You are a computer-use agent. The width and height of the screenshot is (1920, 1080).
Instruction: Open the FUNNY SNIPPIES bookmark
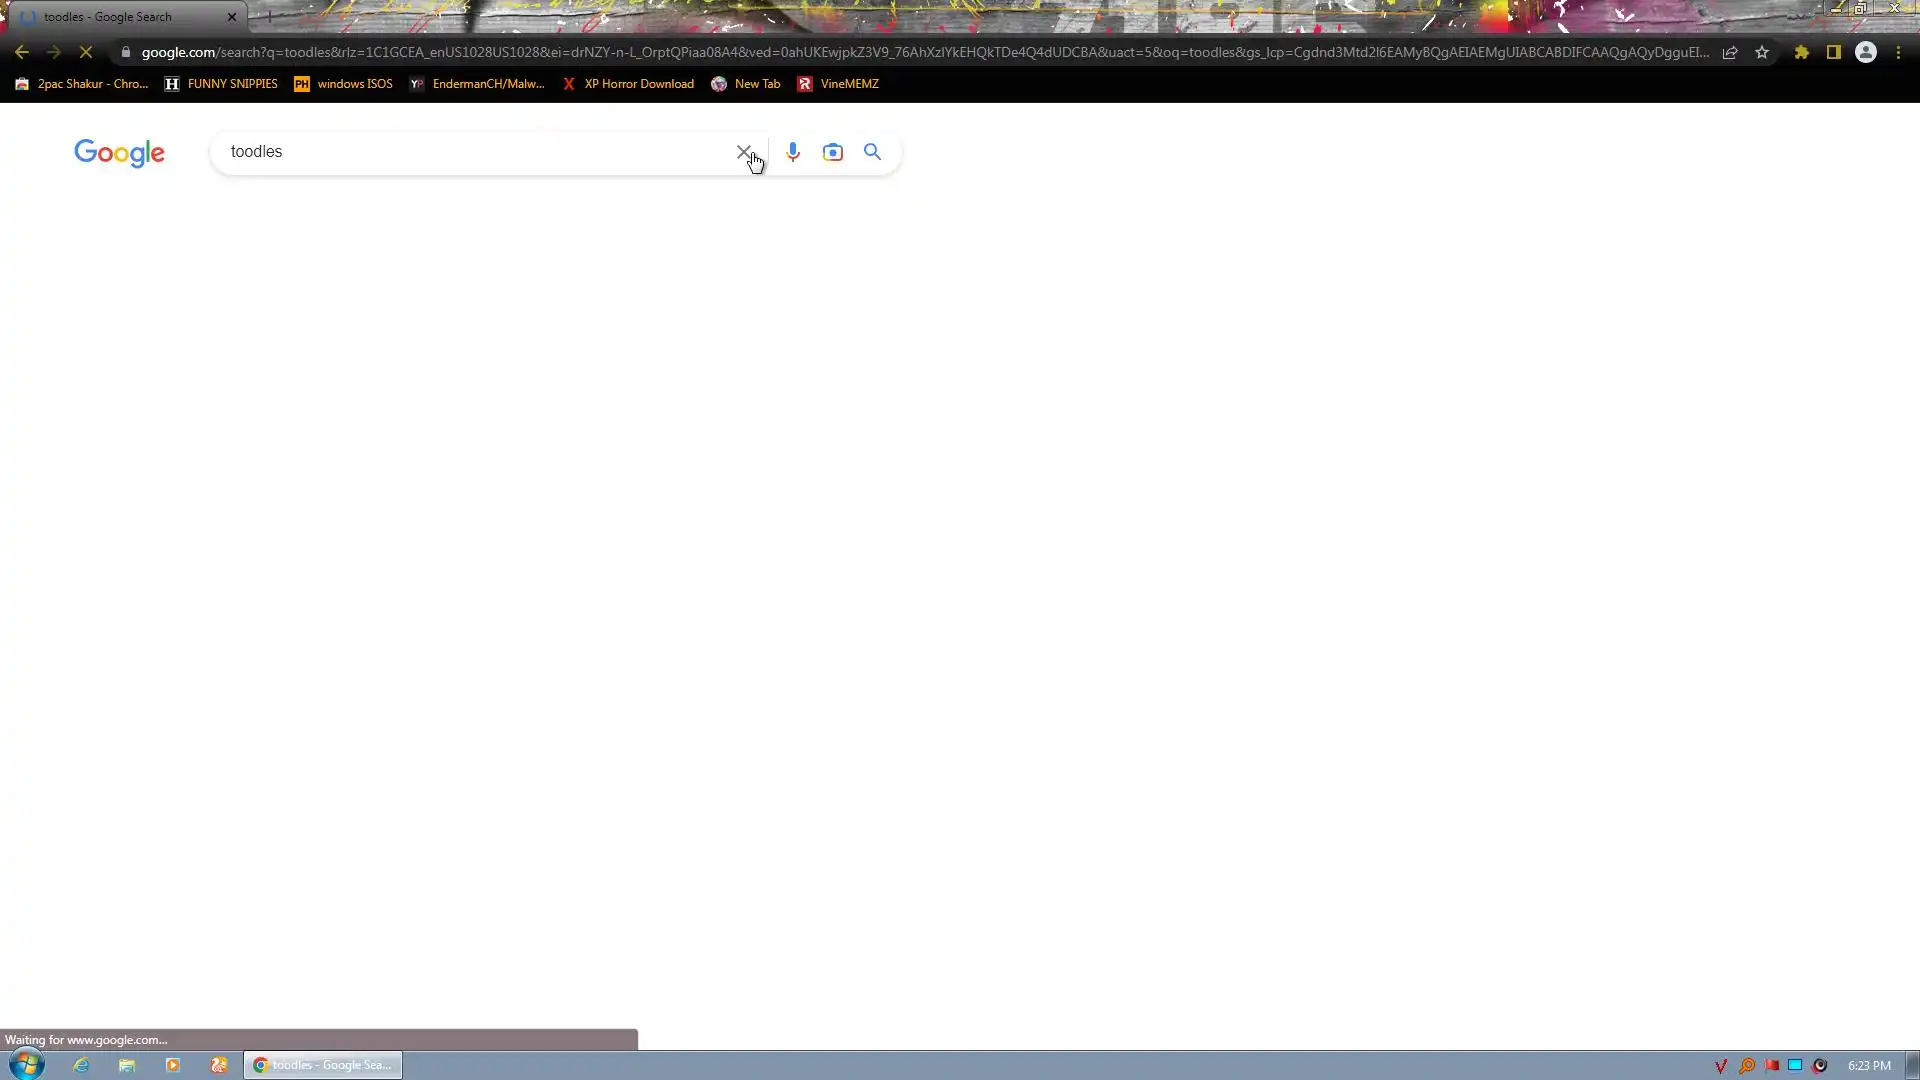(x=222, y=84)
